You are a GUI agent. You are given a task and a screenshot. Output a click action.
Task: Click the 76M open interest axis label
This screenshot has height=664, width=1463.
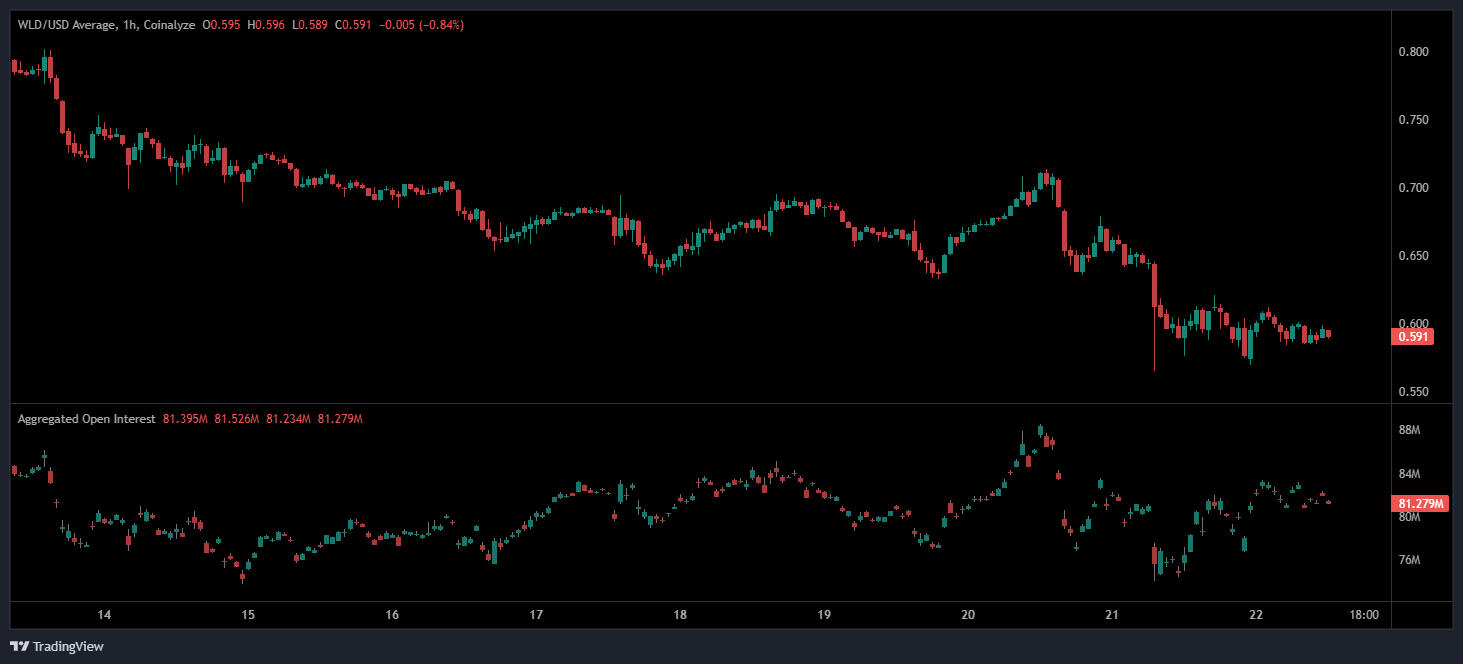click(x=1409, y=560)
